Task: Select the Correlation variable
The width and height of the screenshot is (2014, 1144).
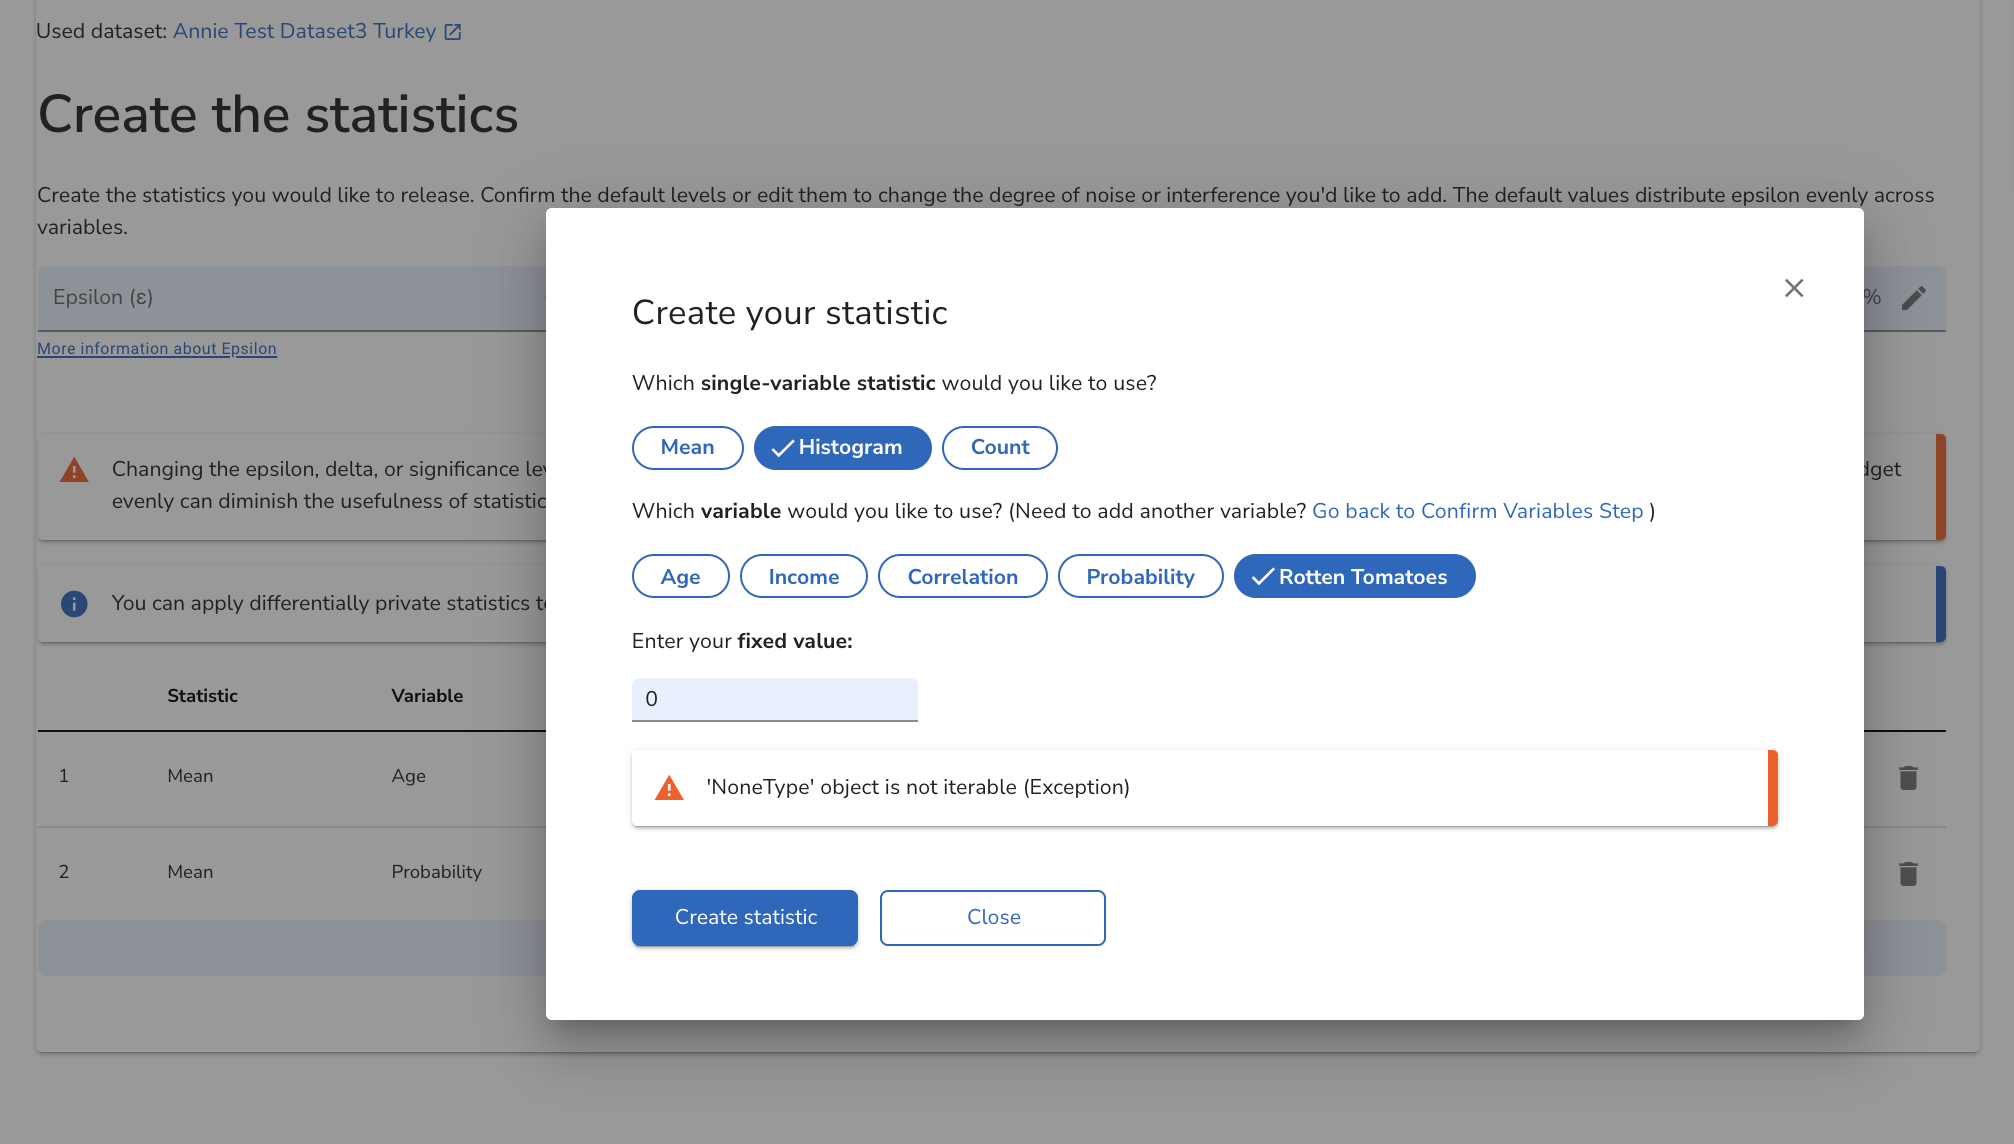Action: coord(962,576)
